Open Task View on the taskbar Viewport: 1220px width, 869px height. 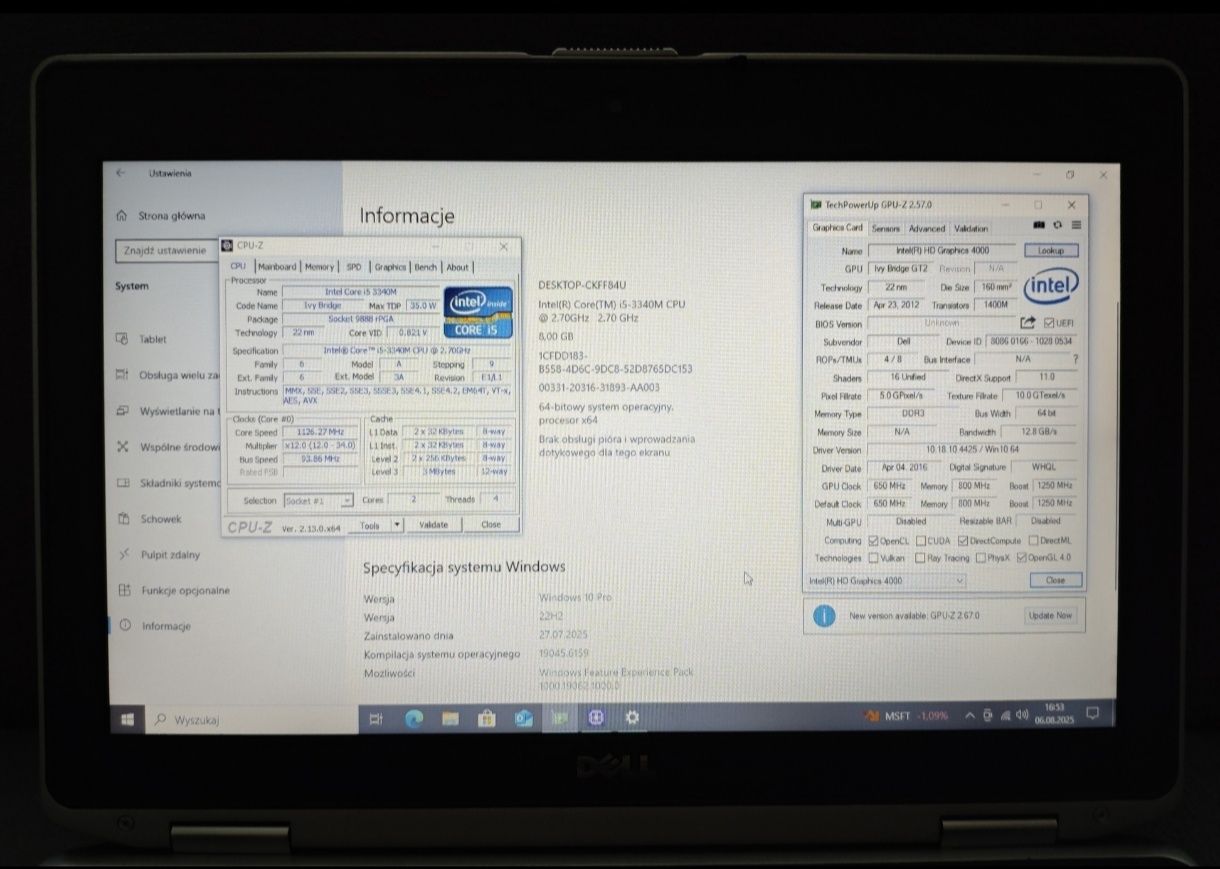click(x=376, y=718)
